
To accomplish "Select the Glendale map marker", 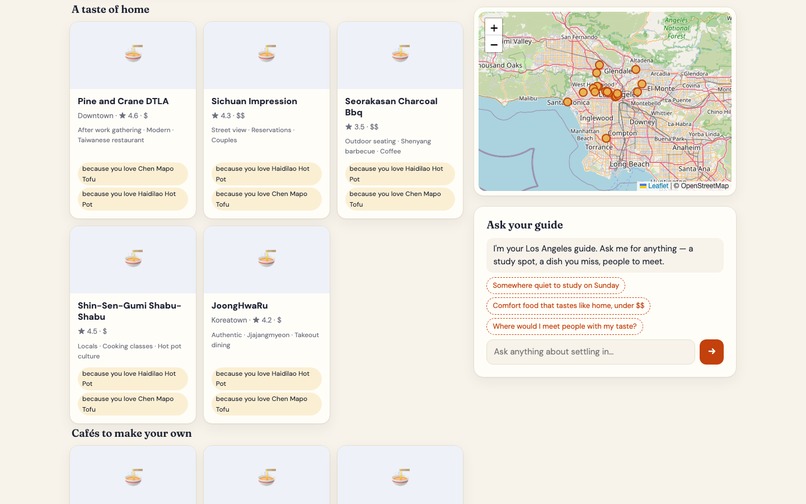I will [x=636, y=69].
